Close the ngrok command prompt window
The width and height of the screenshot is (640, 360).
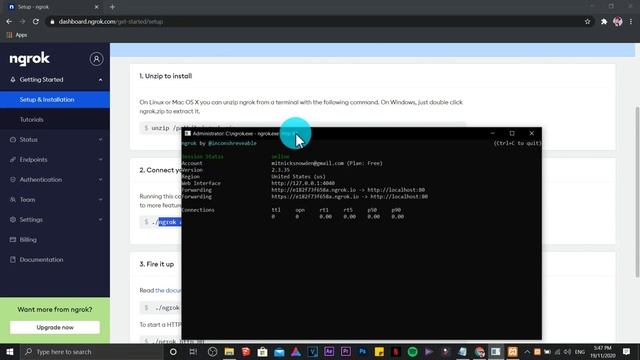(531, 133)
